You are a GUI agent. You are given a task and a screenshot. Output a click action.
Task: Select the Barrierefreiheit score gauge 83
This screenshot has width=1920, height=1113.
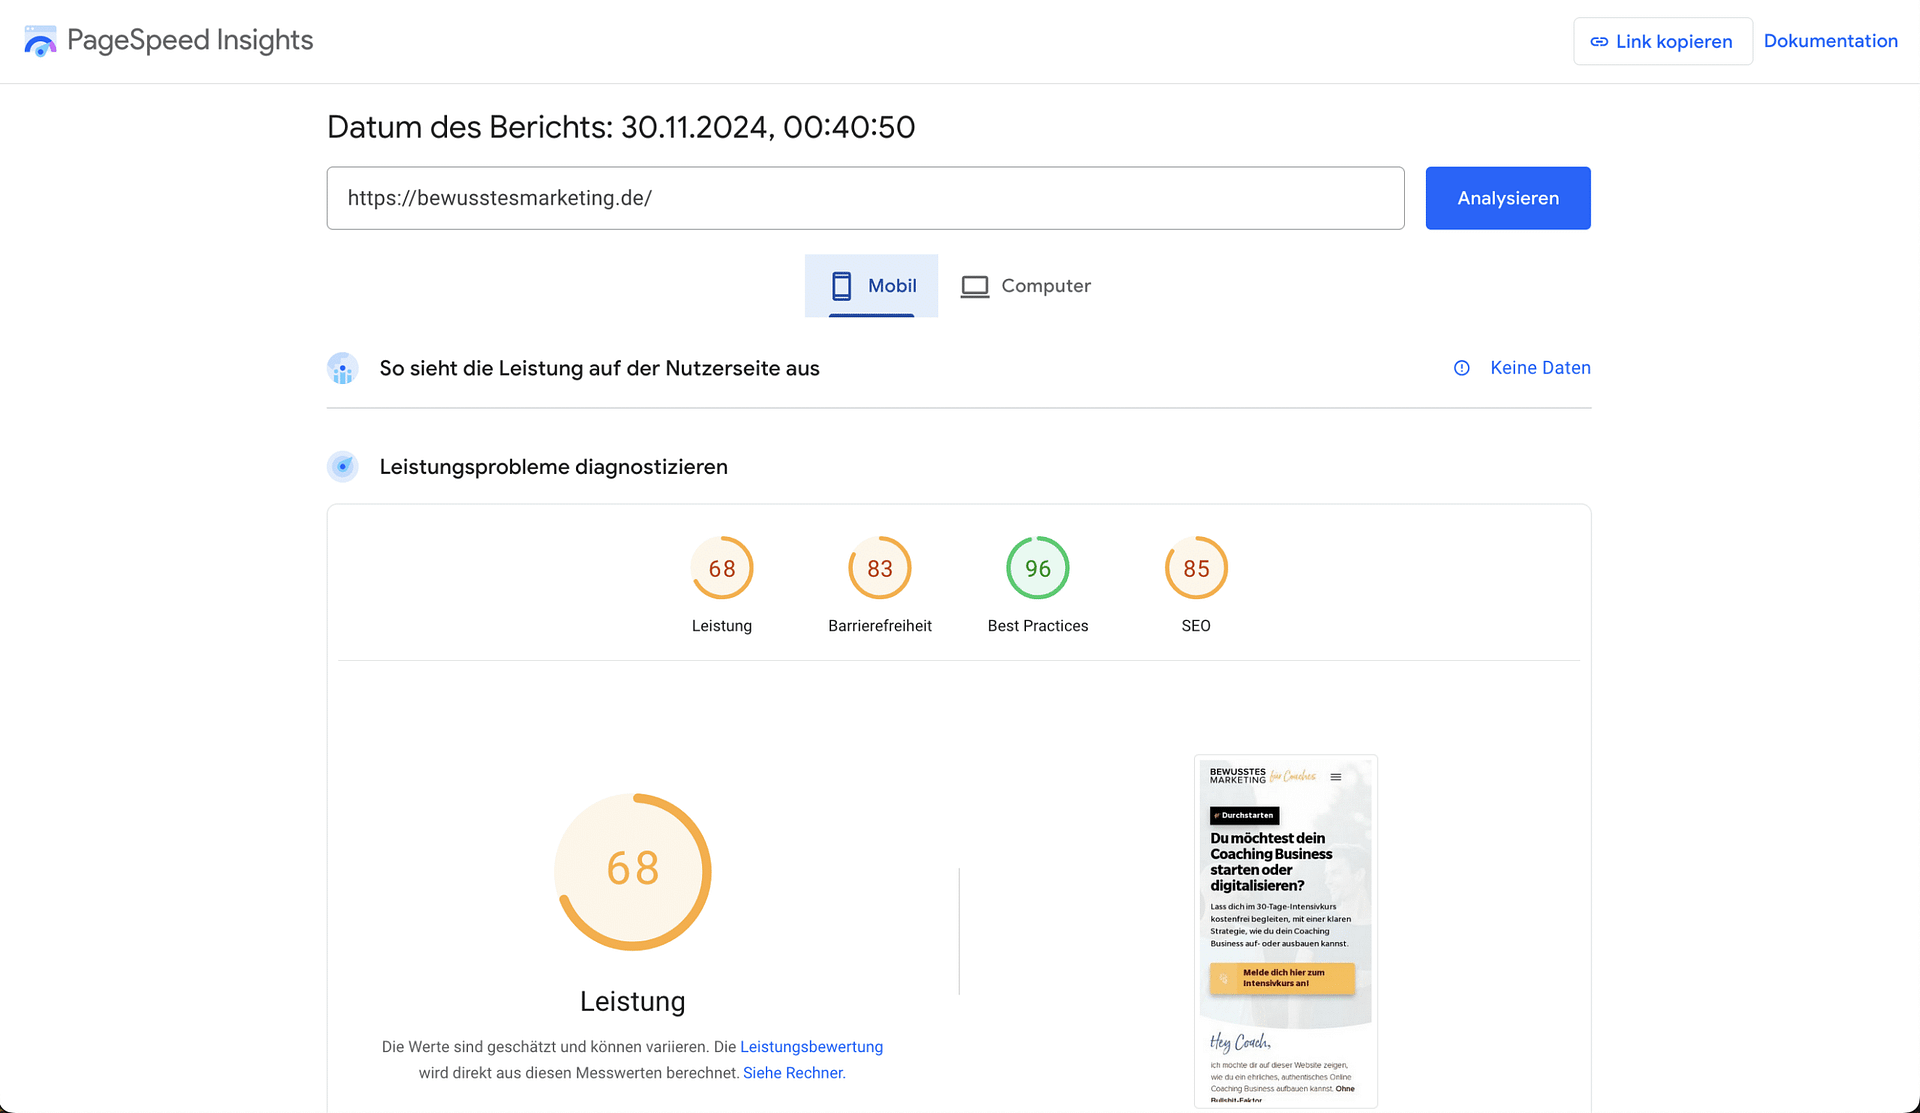pos(879,569)
